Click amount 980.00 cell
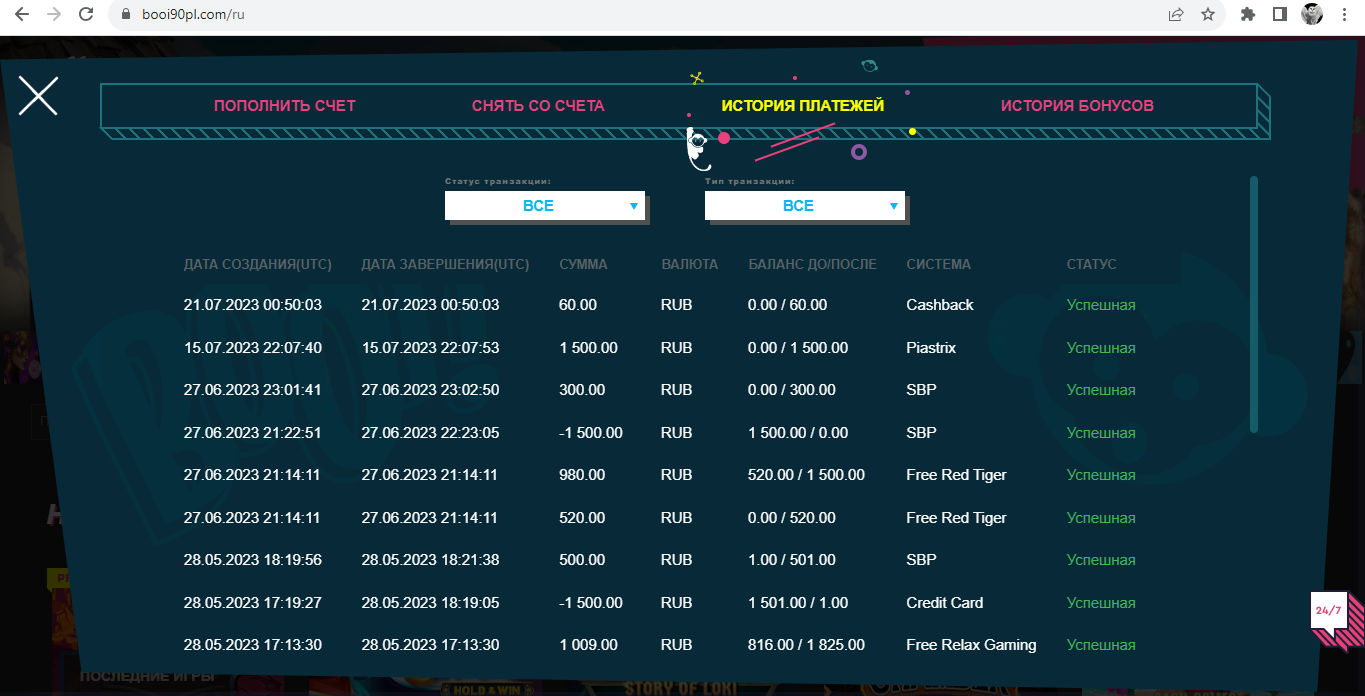 pyautogui.click(x=582, y=475)
